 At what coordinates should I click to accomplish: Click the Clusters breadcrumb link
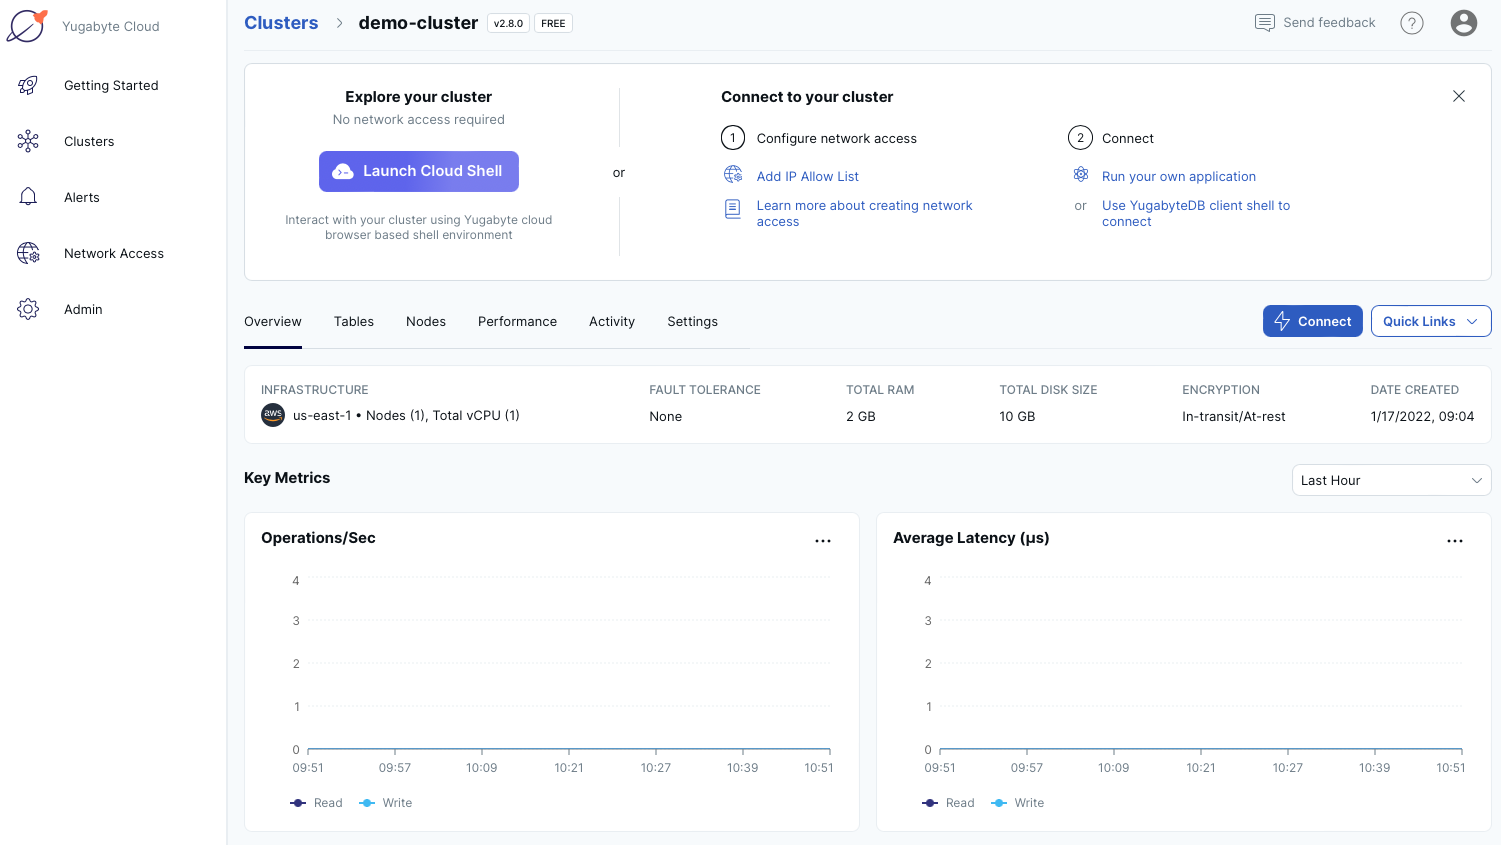coord(281,23)
